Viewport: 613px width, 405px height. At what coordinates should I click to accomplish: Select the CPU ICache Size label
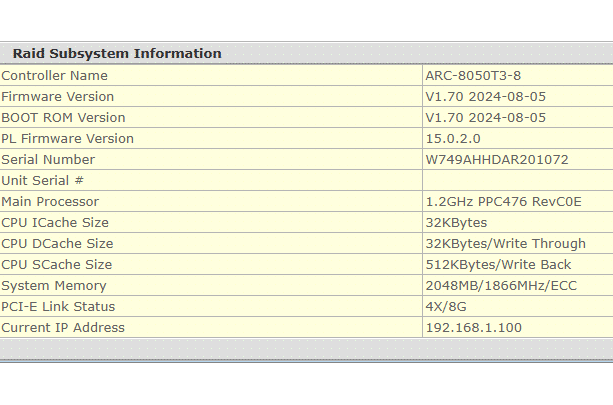[x=55, y=223]
